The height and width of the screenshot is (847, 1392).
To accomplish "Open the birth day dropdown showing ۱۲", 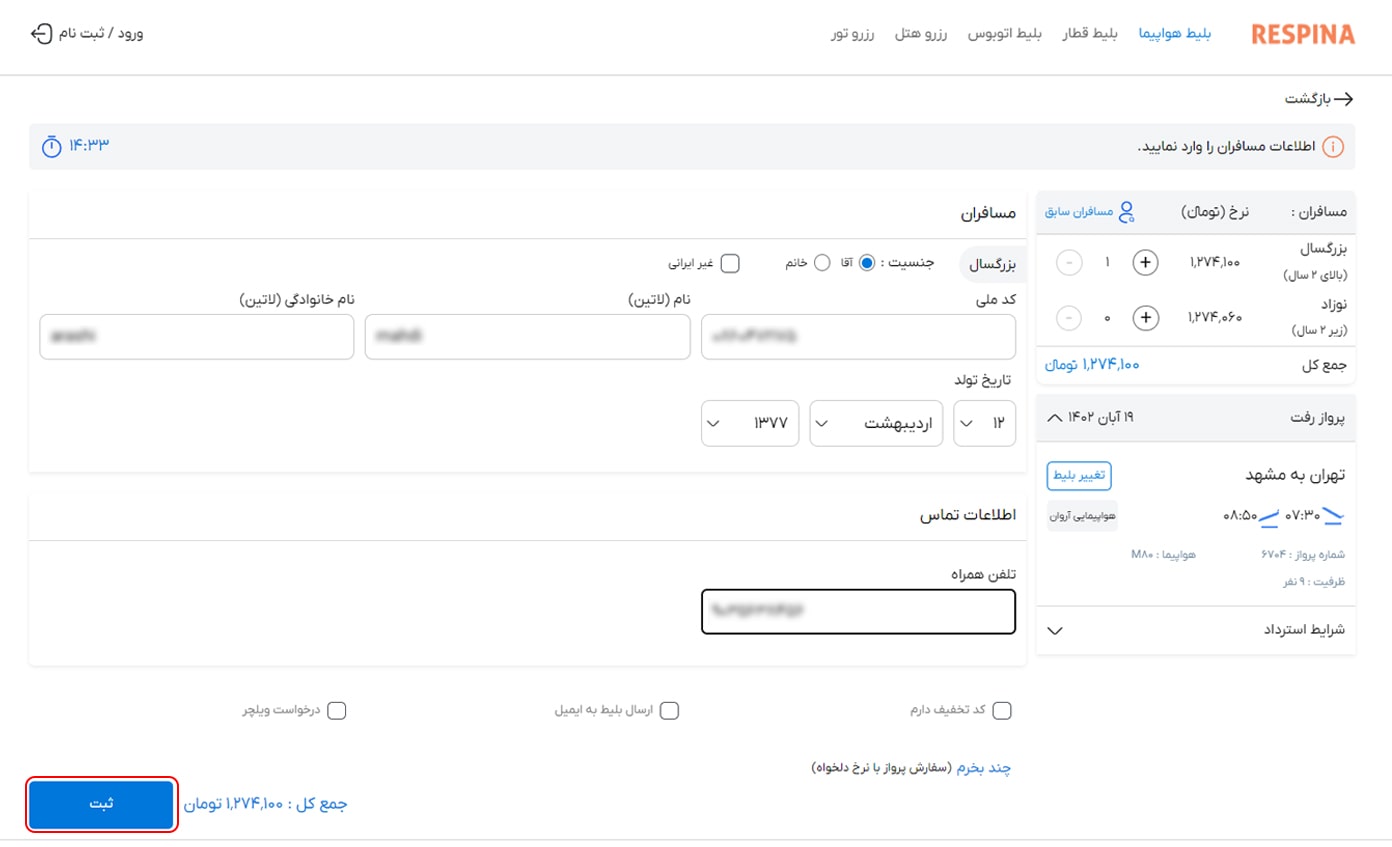I will (x=984, y=423).
